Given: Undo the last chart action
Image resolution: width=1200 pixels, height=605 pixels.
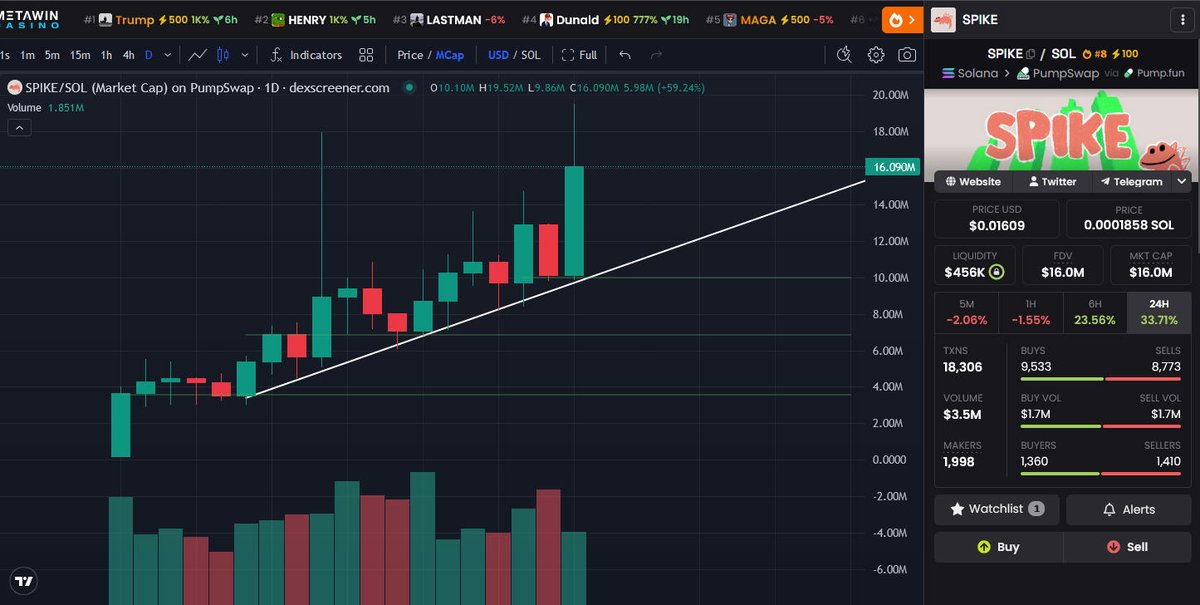Looking at the screenshot, I should (625, 55).
